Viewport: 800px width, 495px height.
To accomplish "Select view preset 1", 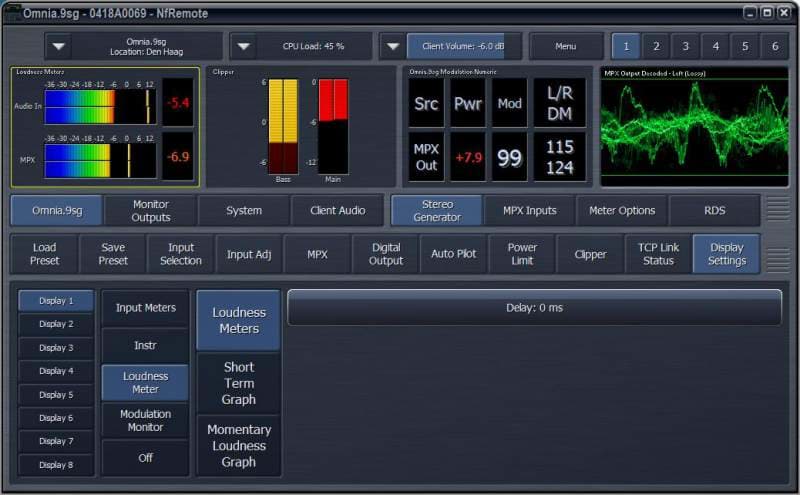I will [626, 46].
